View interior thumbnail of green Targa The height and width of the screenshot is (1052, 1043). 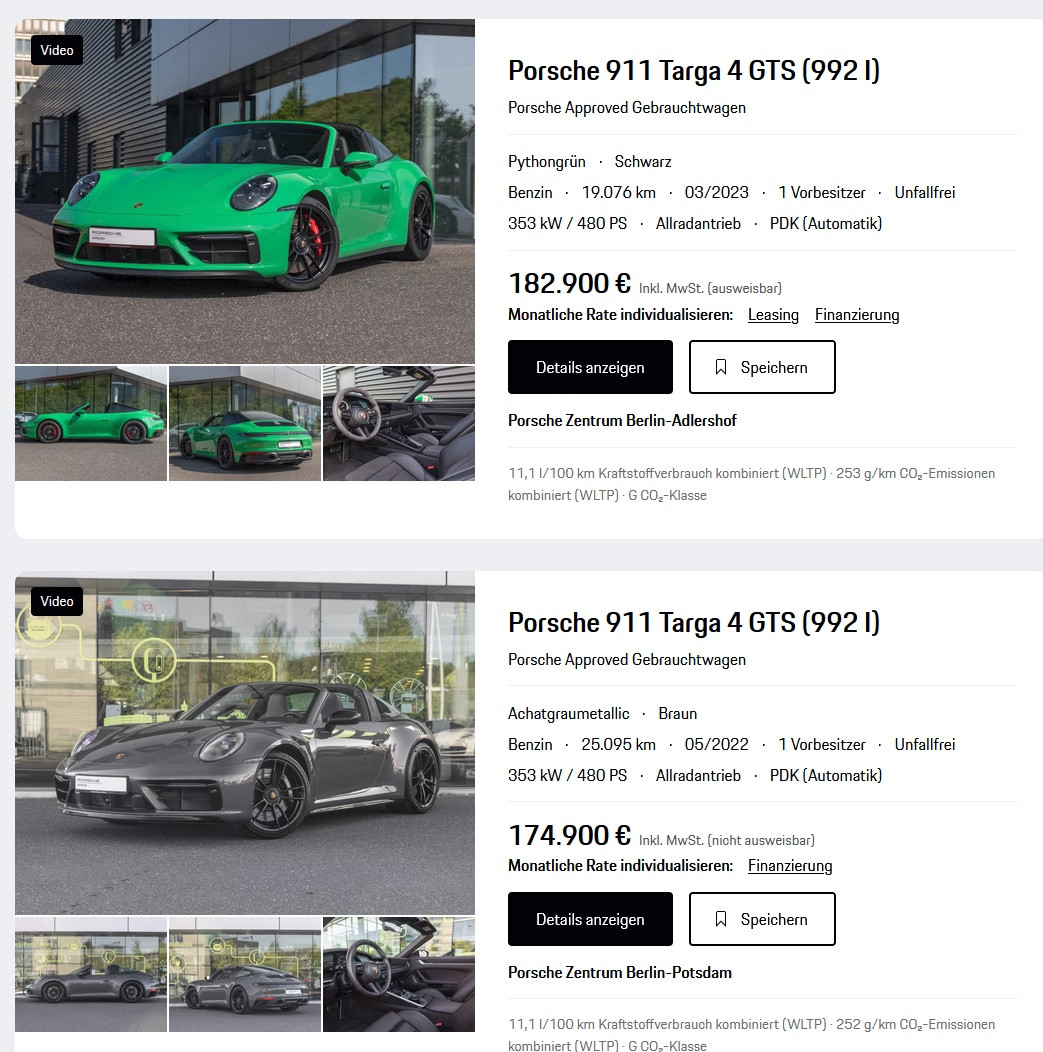point(399,423)
